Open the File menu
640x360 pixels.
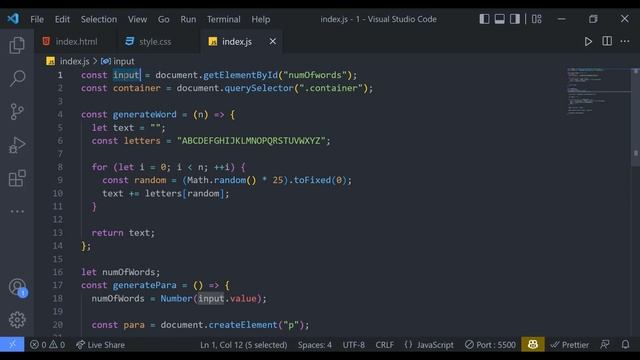tap(37, 19)
